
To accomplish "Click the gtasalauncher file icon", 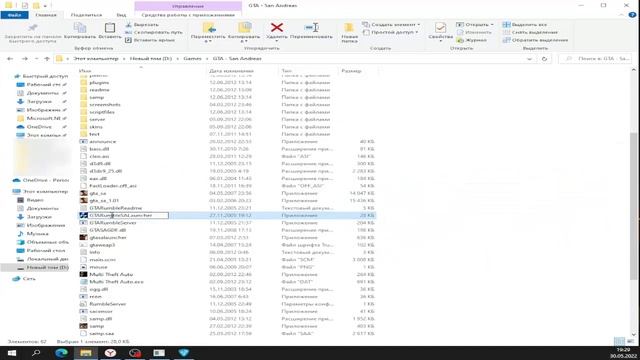I will click(83, 237).
